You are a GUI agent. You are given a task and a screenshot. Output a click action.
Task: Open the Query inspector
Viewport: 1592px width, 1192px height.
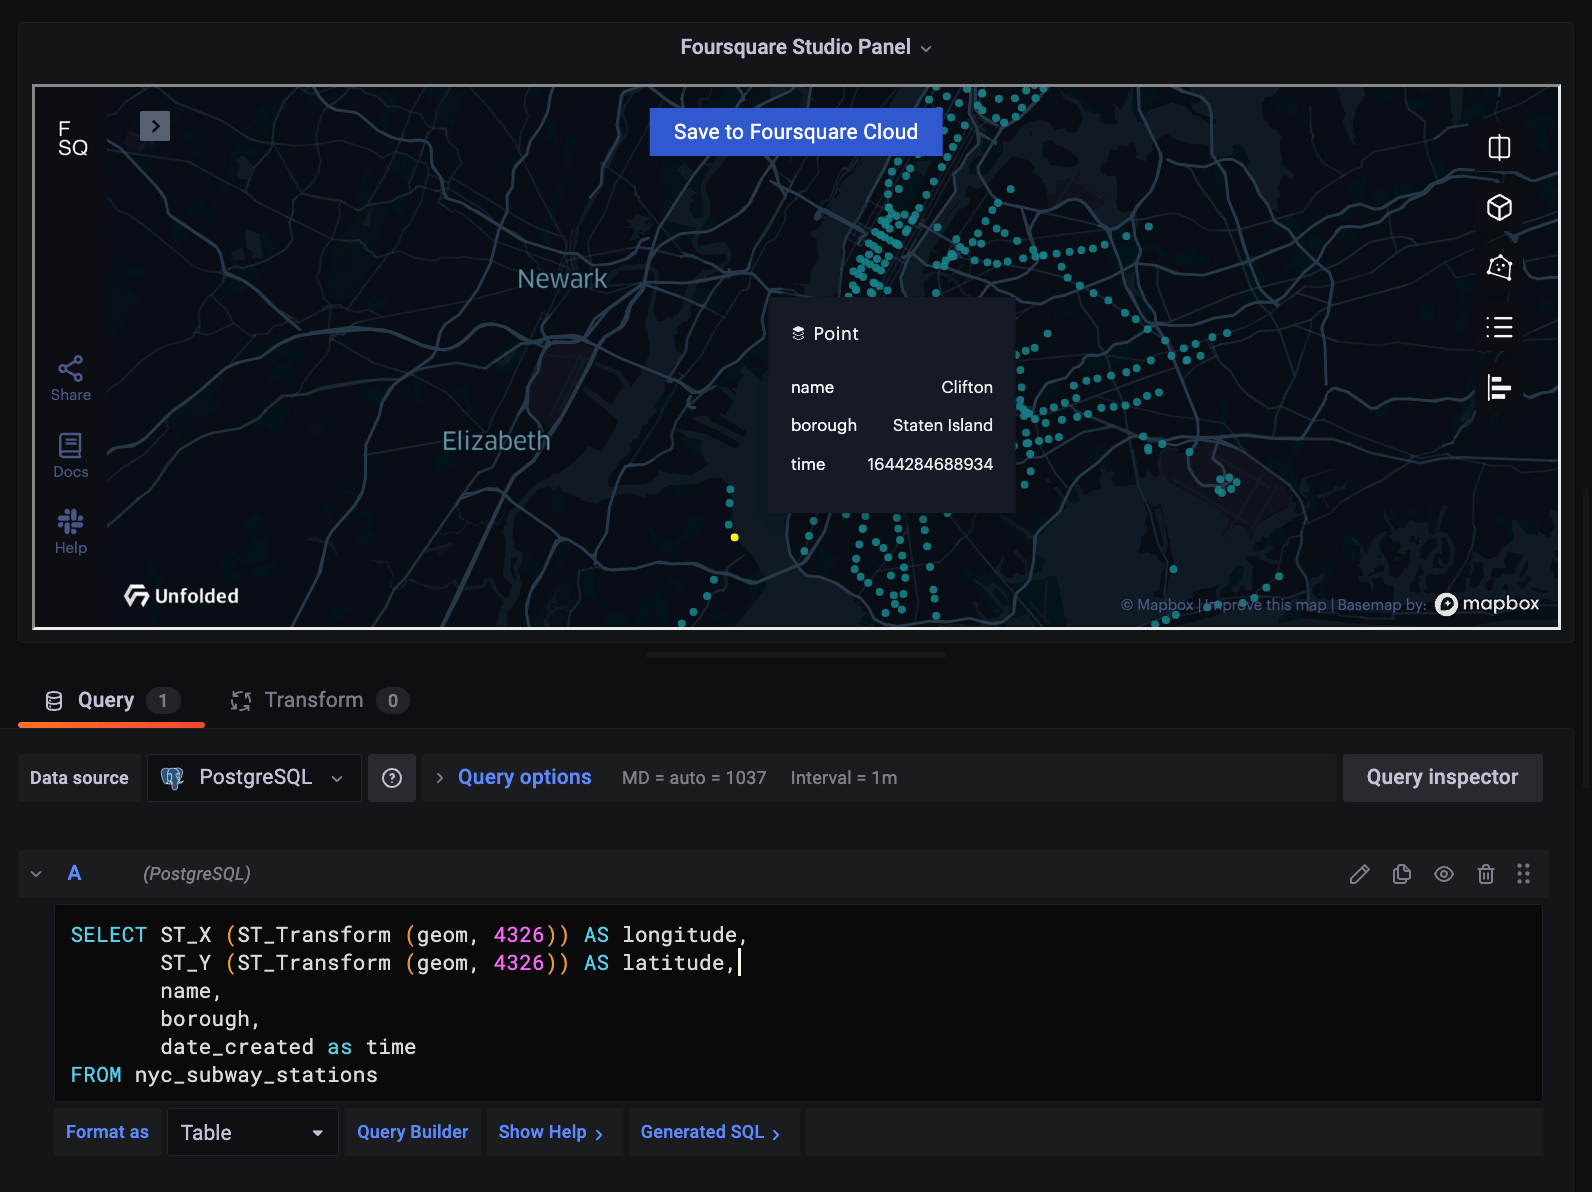pos(1442,778)
